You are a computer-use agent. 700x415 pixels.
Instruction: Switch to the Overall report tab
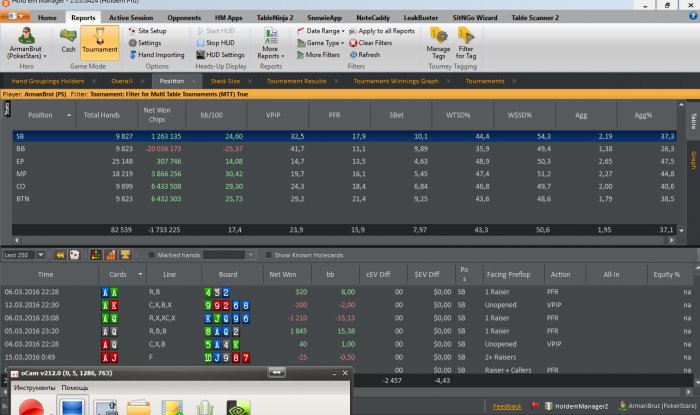coord(122,81)
